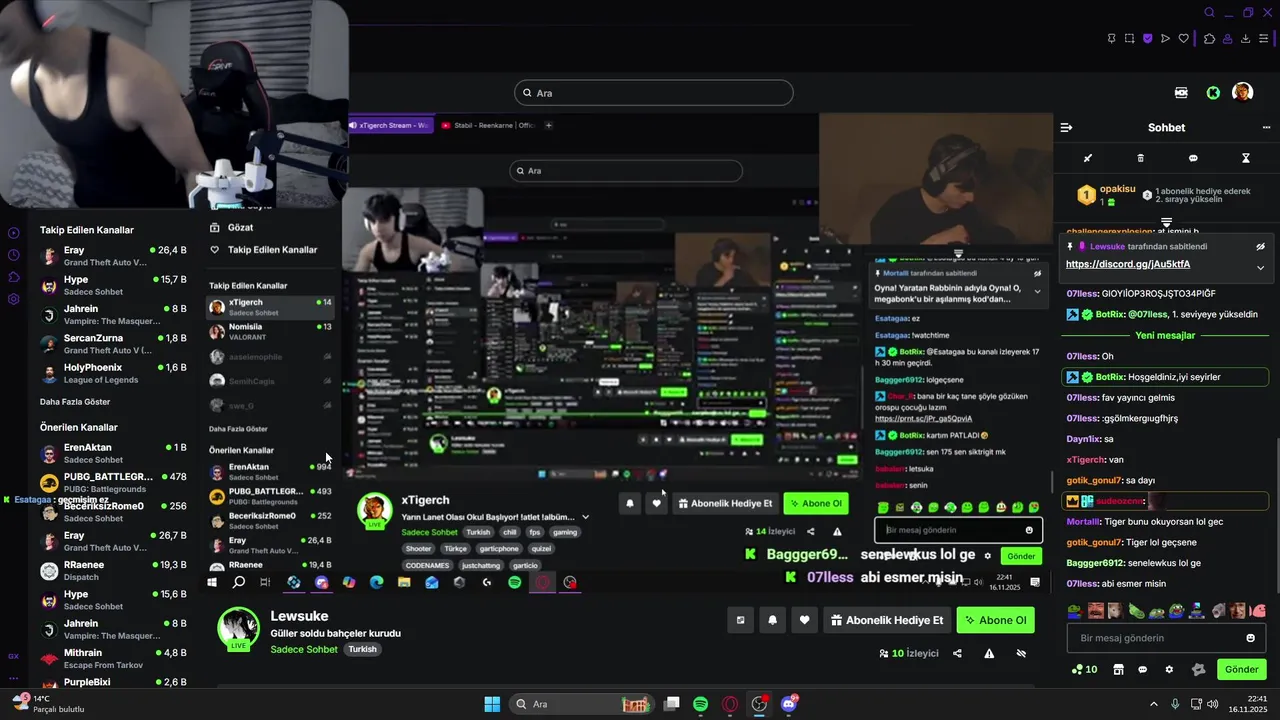Click the bottom chat bubble icon
The width and height of the screenshot is (1280, 720).
coord(1143,670)
